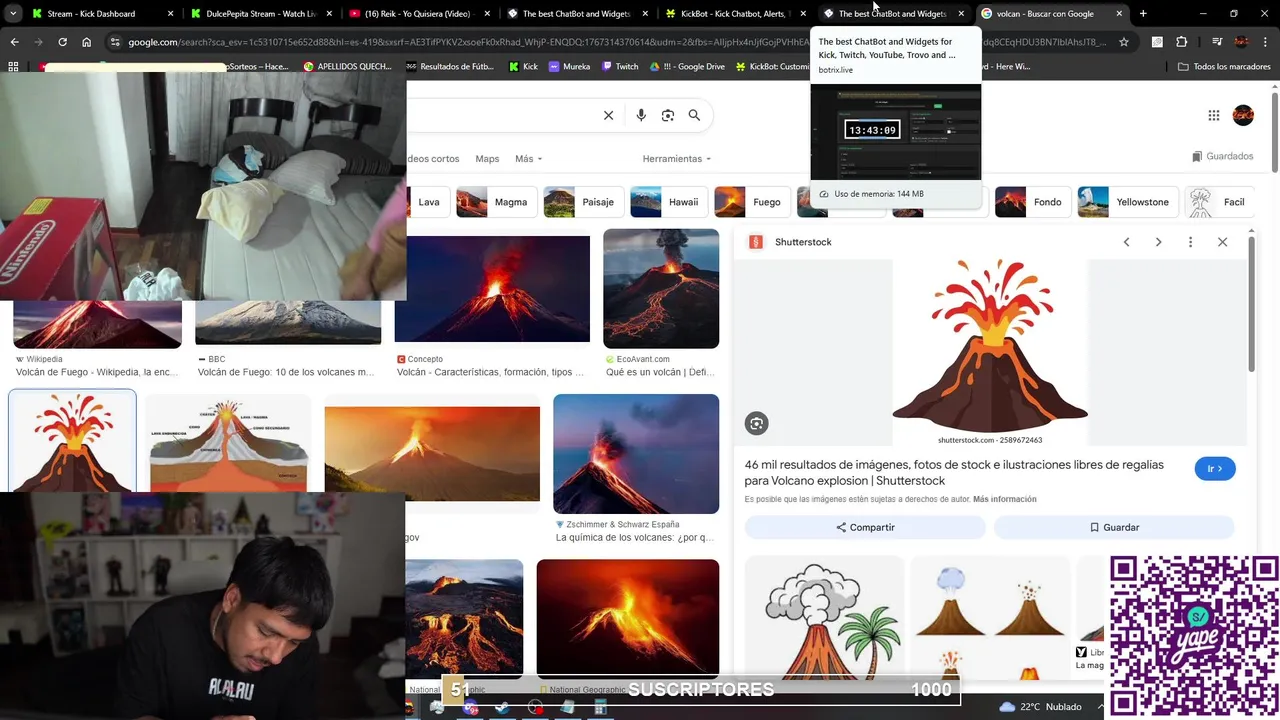Open the Resultados de Fútb... bookmark

pyautogui.click(x=450, y=66)
